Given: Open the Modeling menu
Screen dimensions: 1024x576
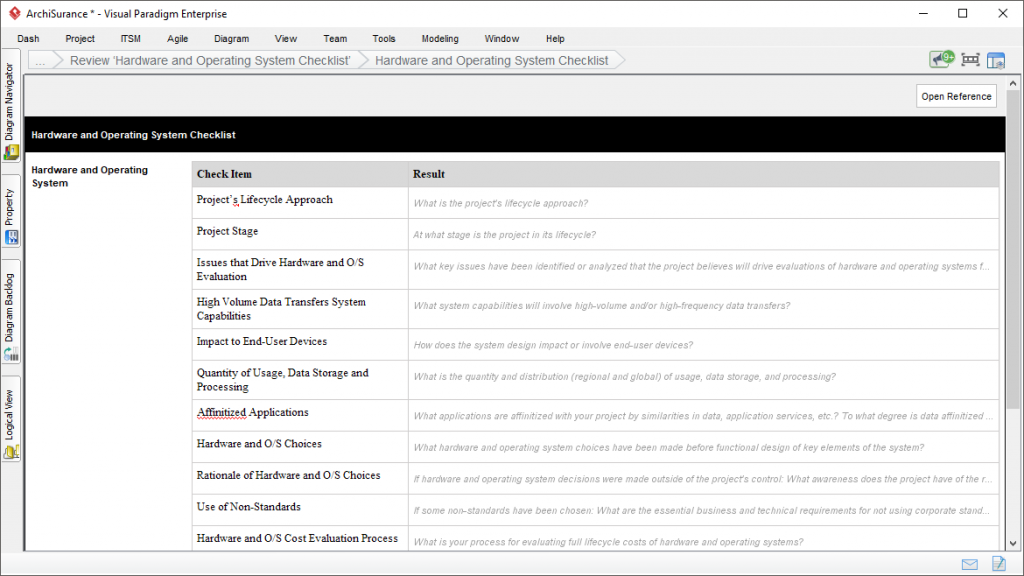Looking at the screenshot, I should click(440, 39).
